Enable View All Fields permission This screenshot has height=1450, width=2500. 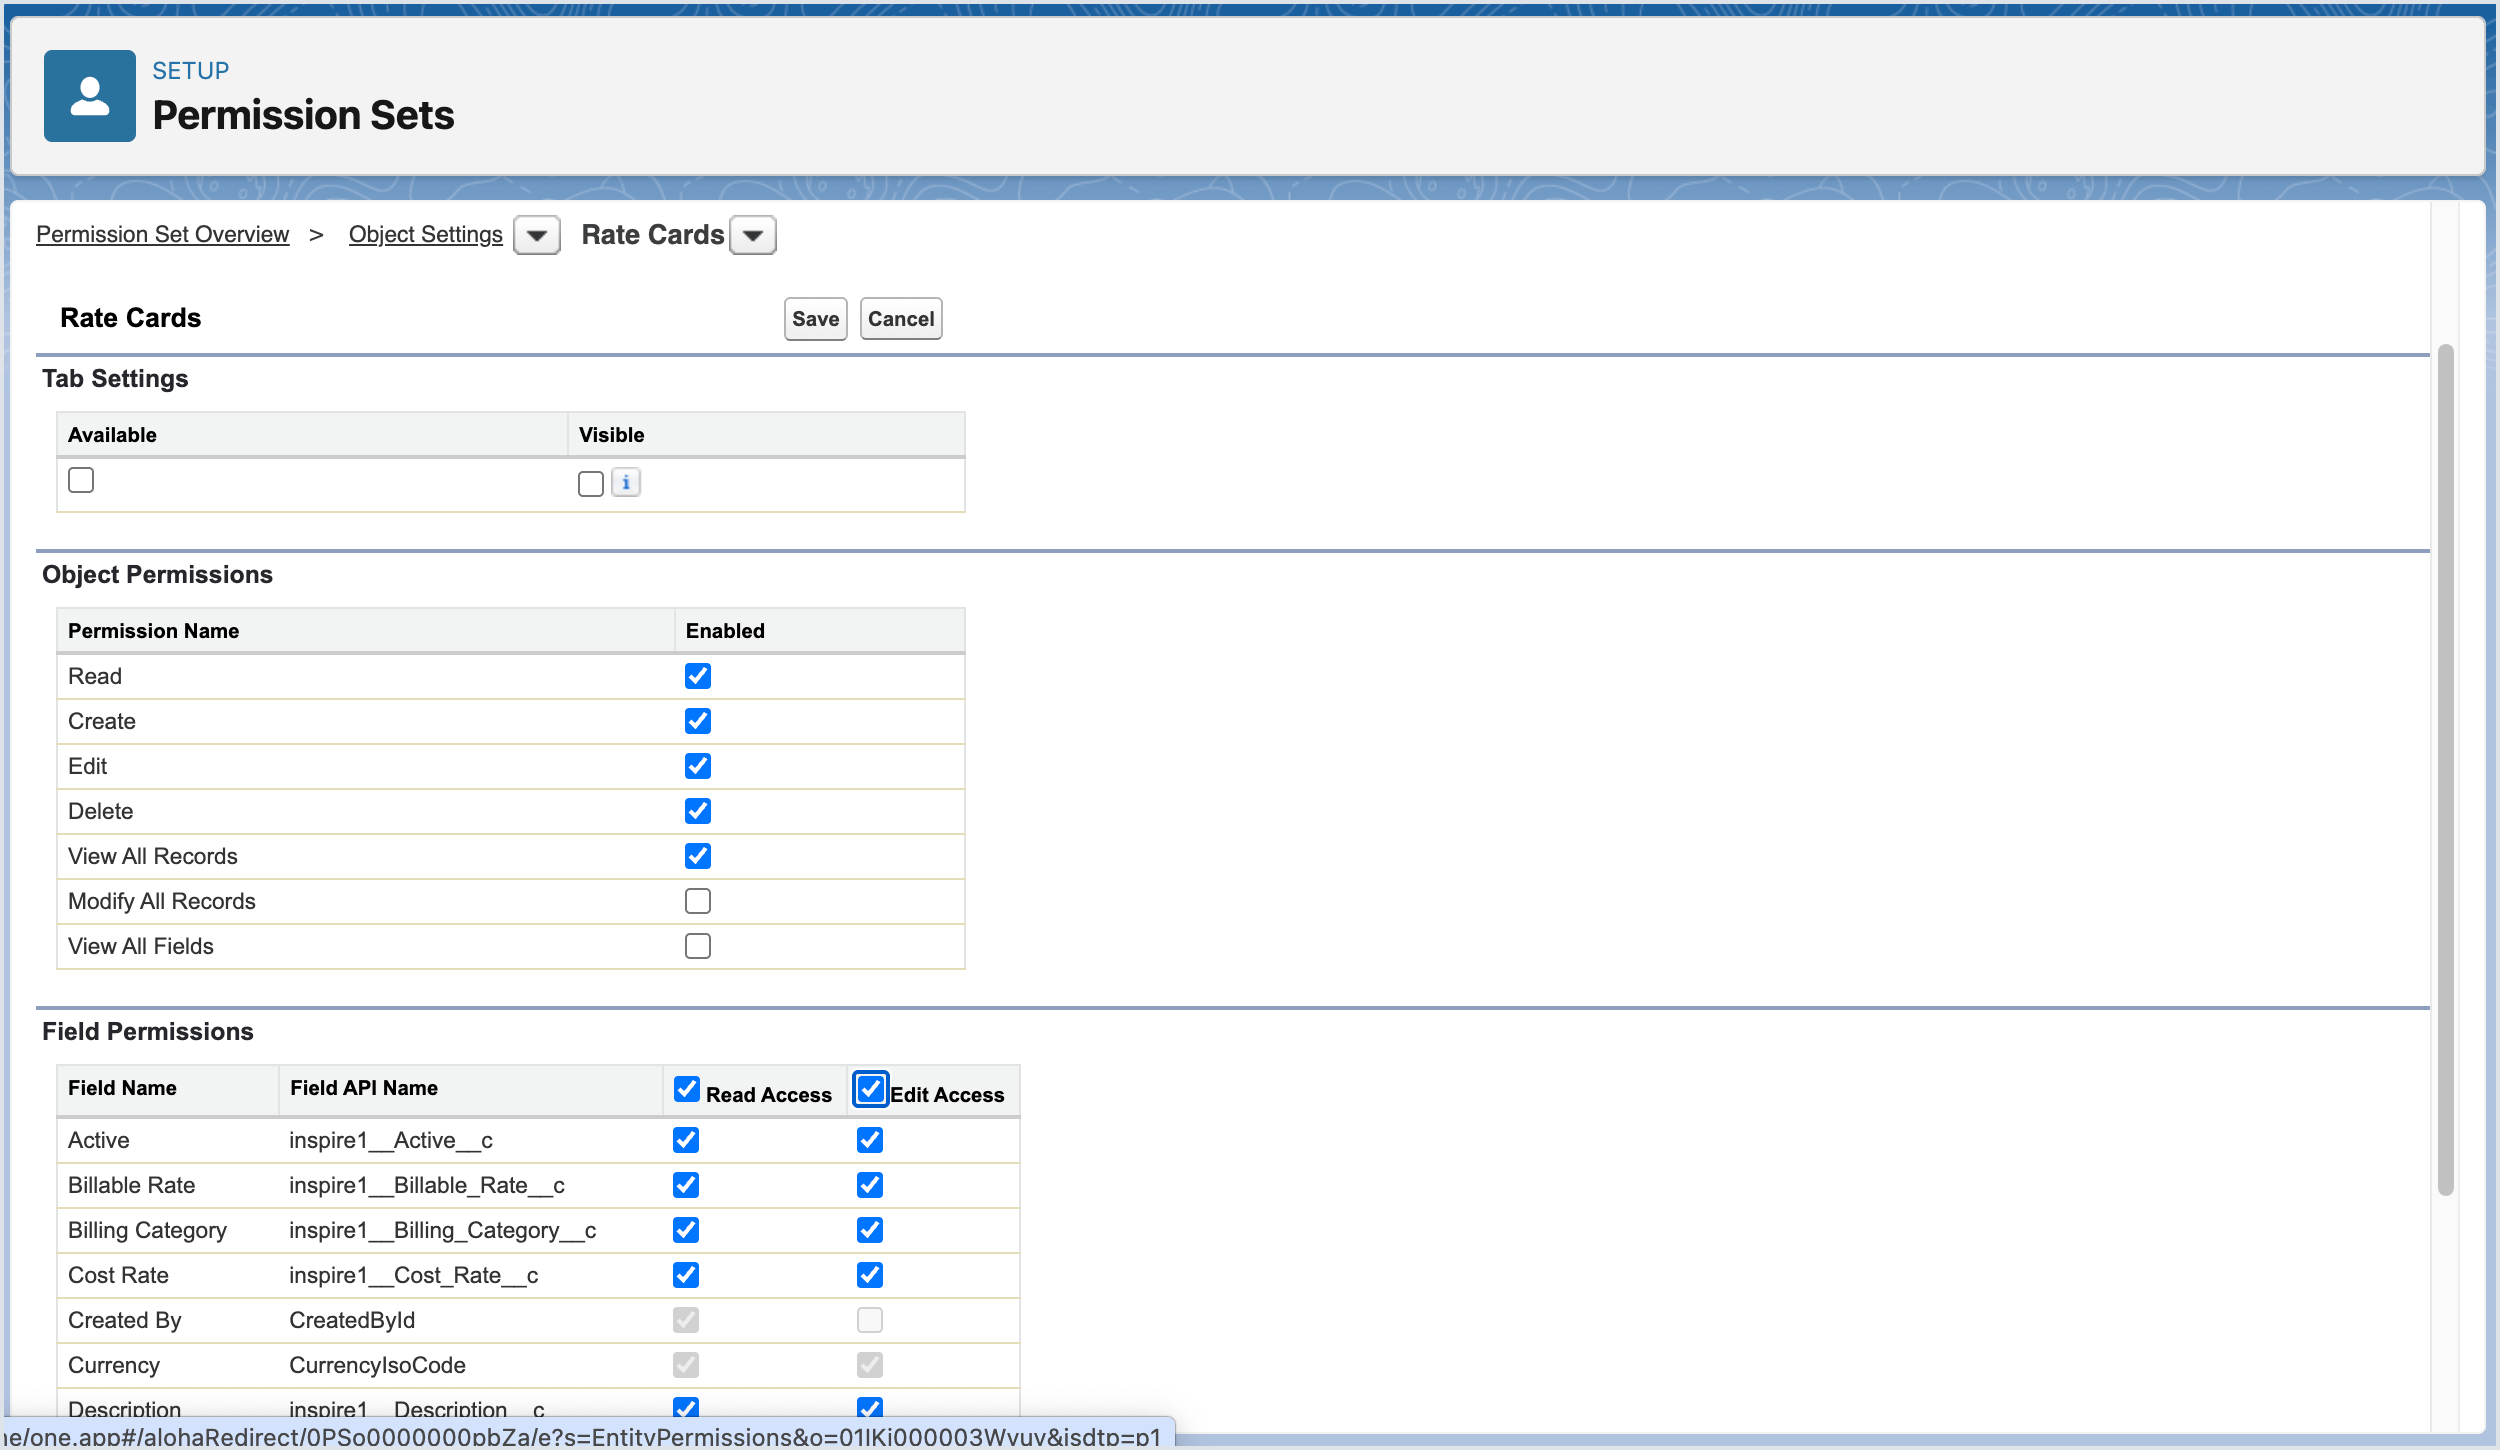(x=698, y=946)
